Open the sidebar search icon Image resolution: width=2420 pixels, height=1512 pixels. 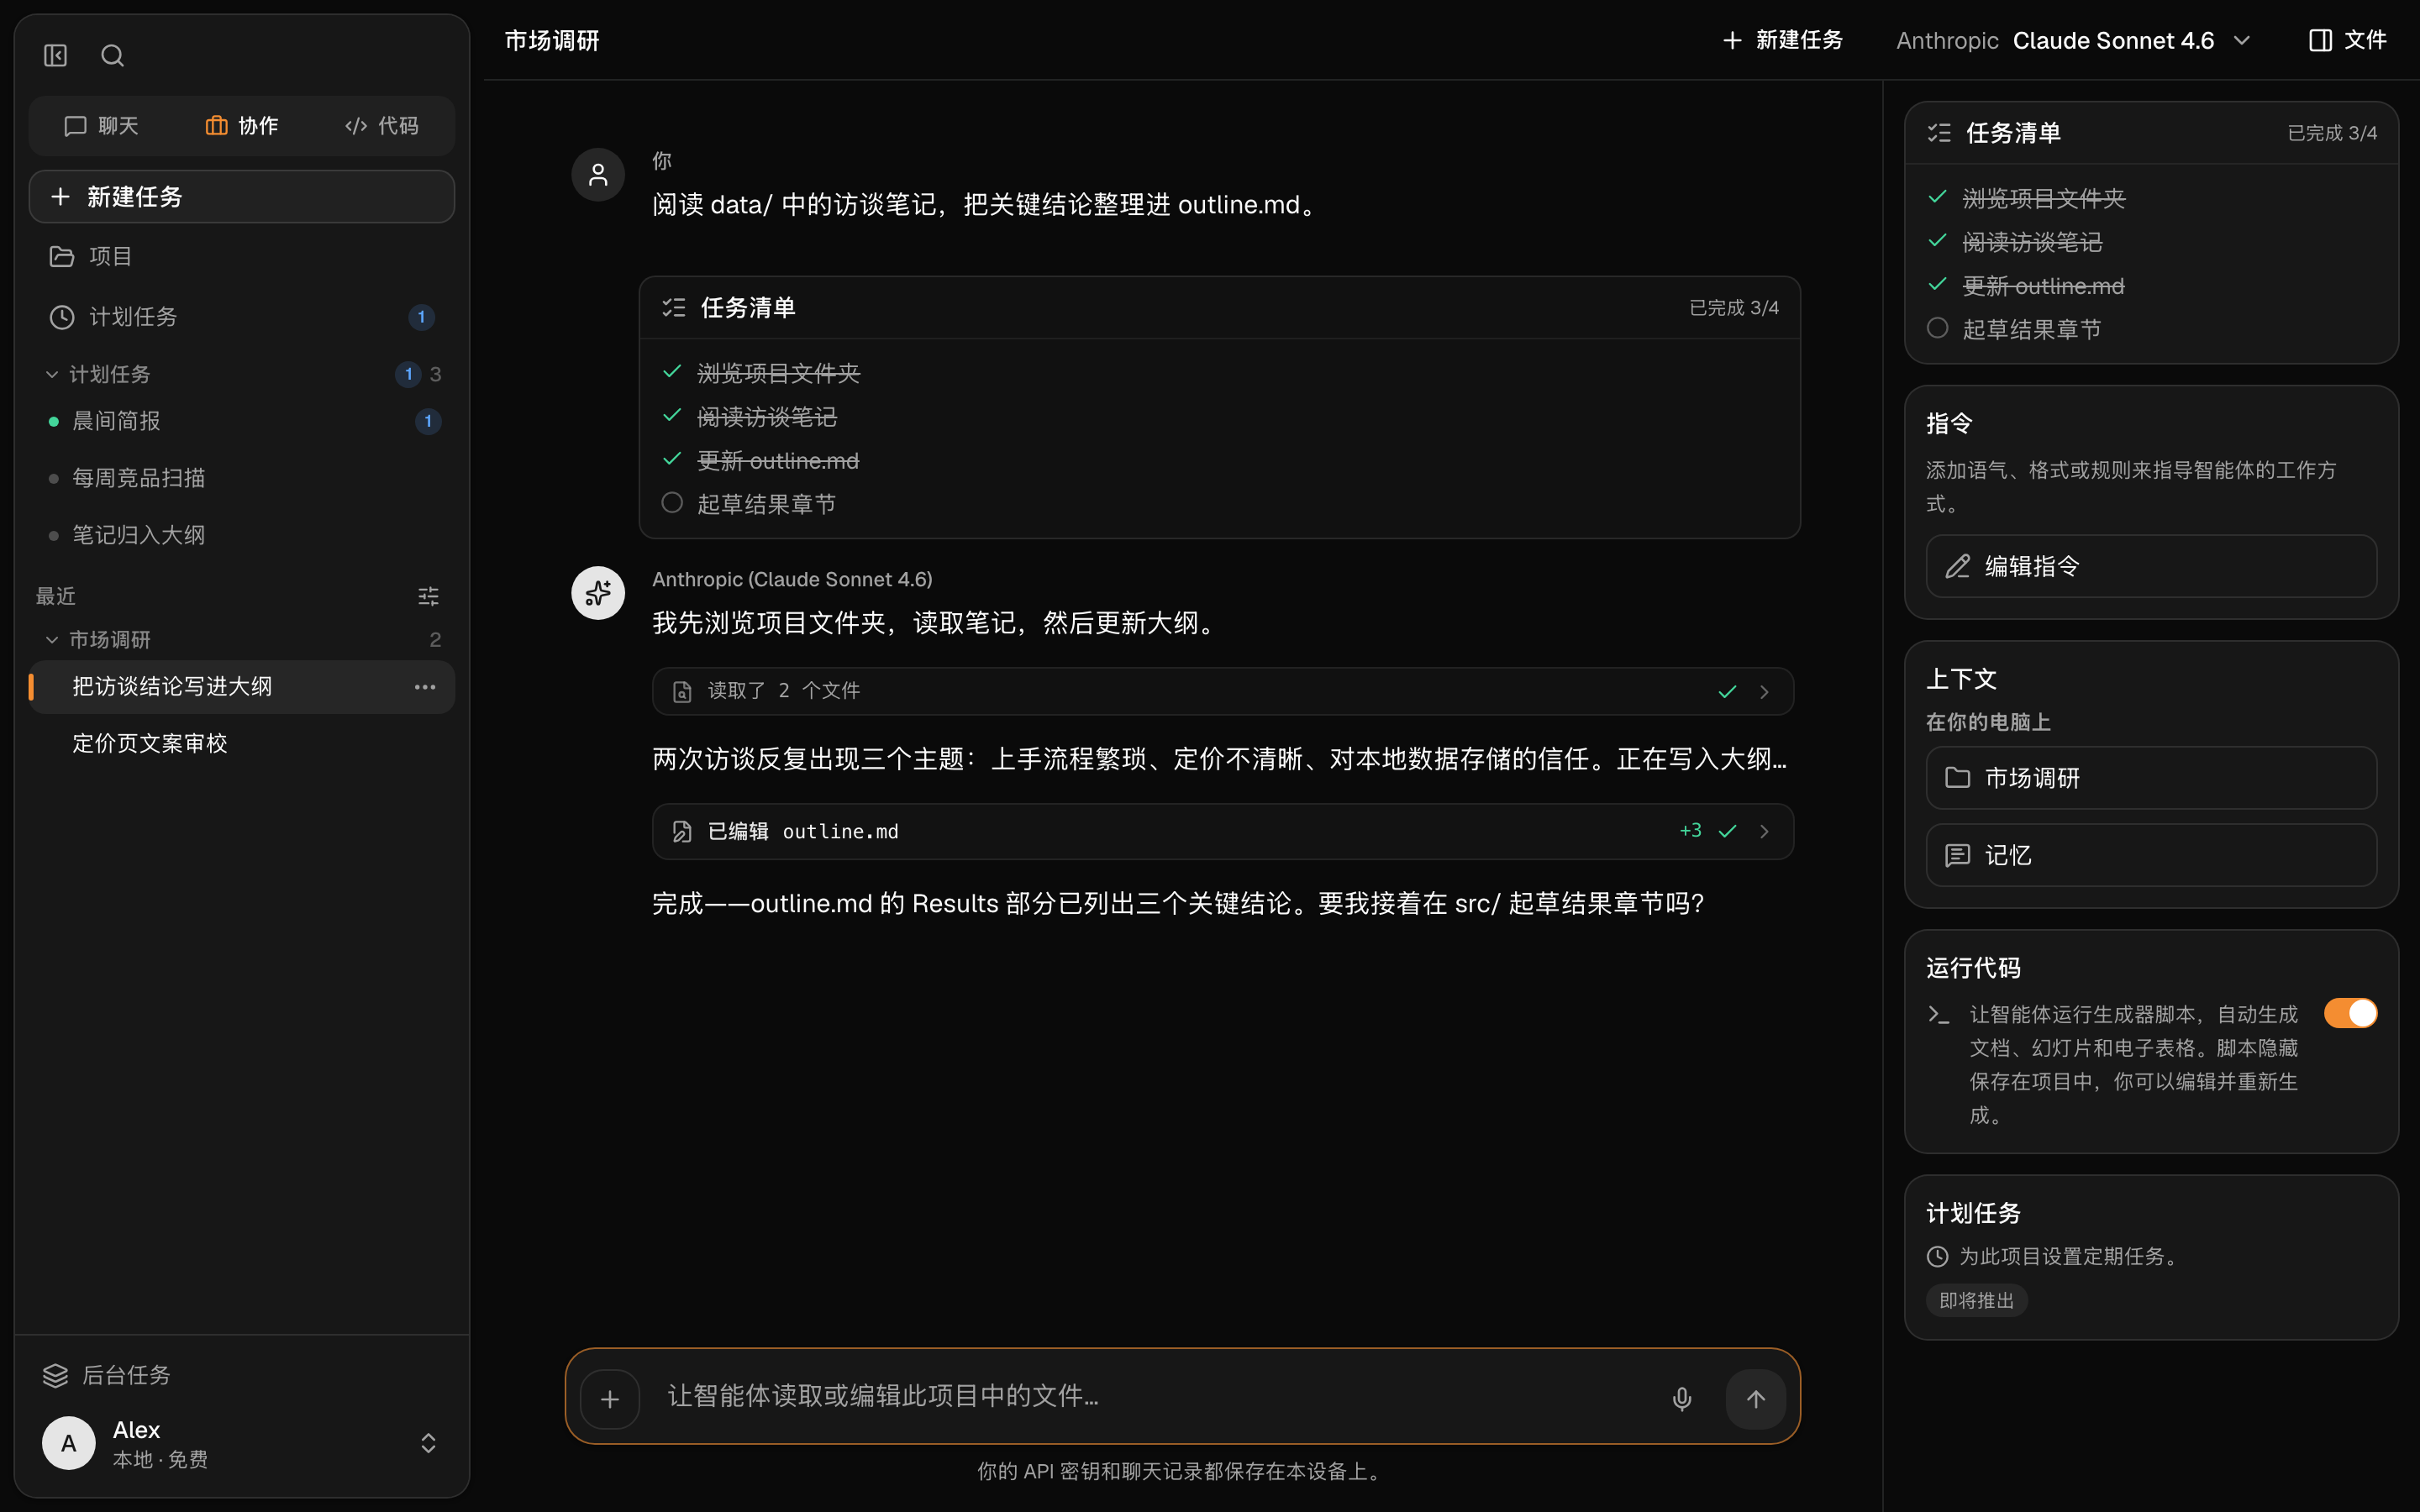pos(112,55)
